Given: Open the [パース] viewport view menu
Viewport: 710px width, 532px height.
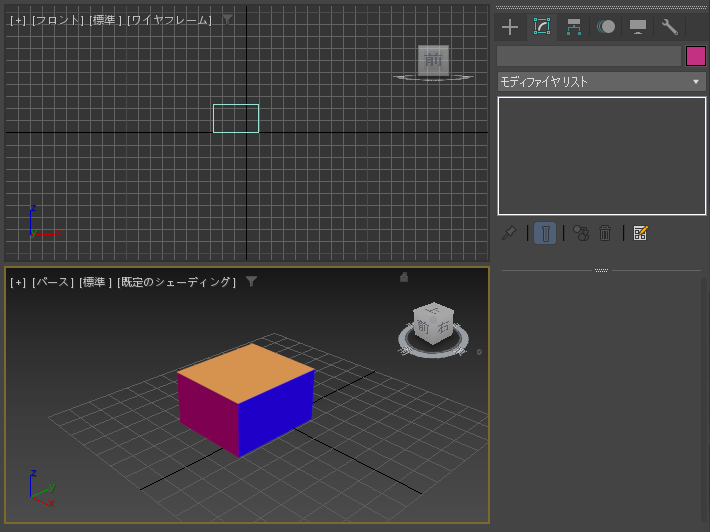Looking at the screenshot, I should [x=53, y=282].
